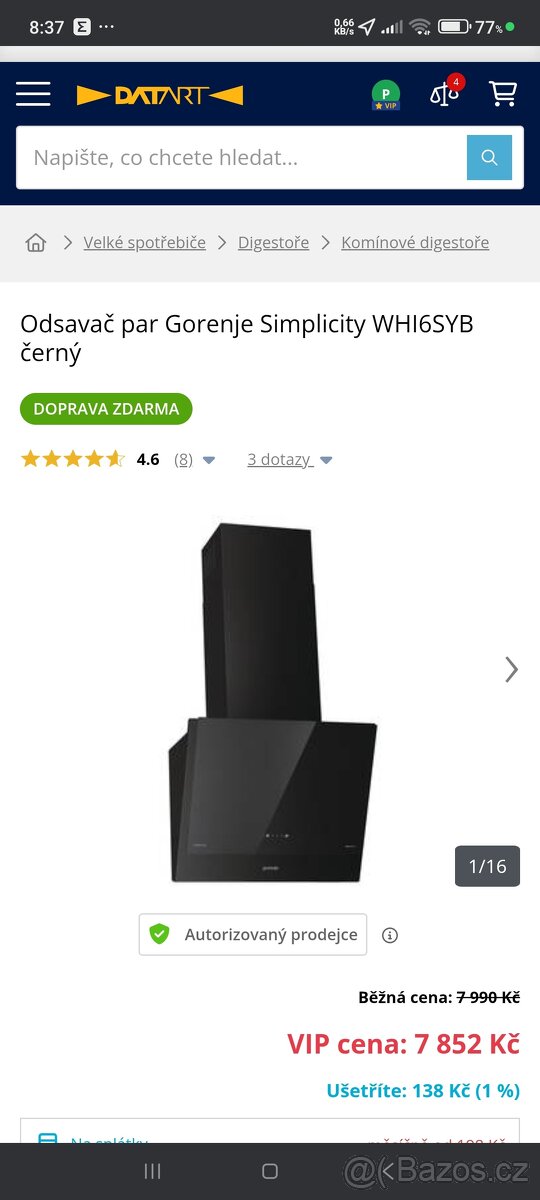The height and width of the screenshot is (1200, 540).
Task: Open 'Digestoře' breadcrumb link
Action: point(273,242)
